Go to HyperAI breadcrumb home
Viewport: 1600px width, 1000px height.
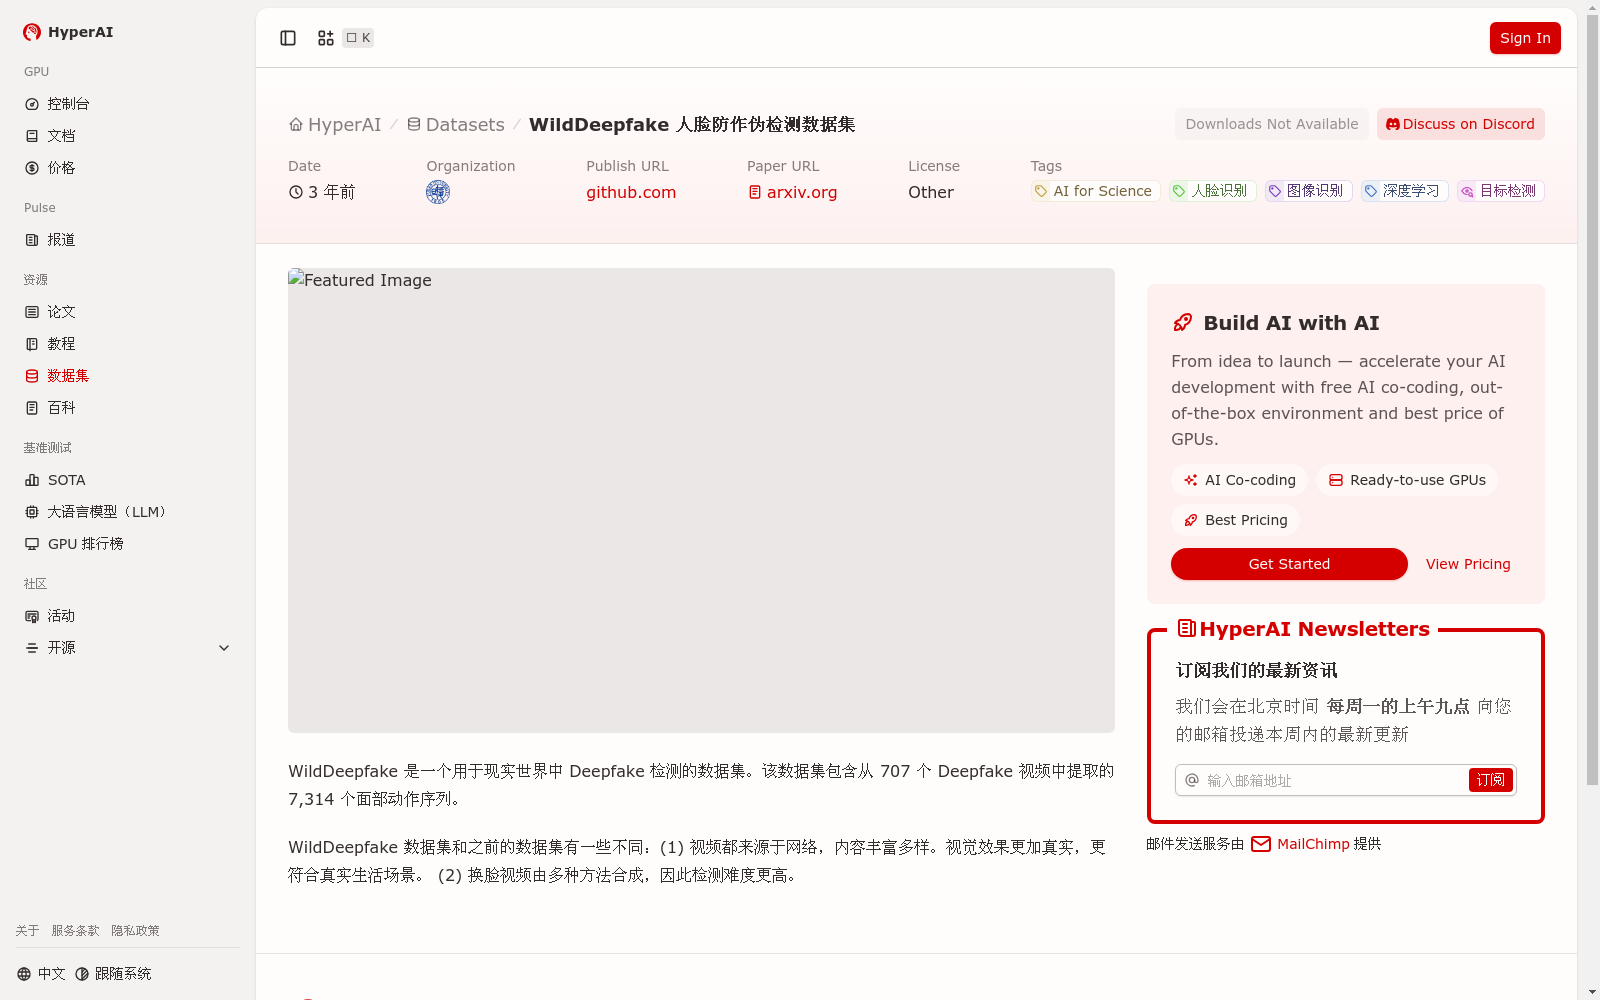[335, 125]
